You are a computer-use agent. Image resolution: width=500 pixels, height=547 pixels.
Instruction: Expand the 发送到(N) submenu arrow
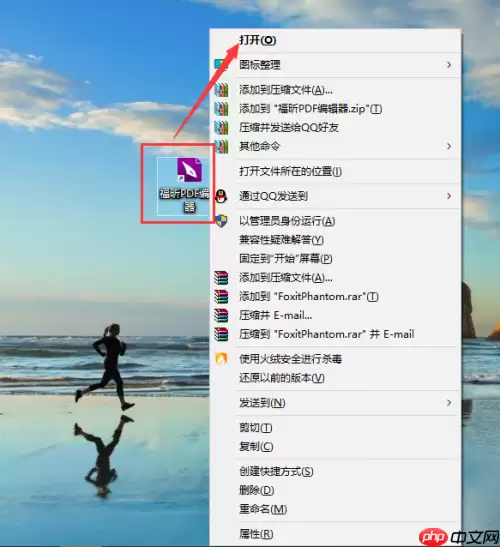pos(449,403)
